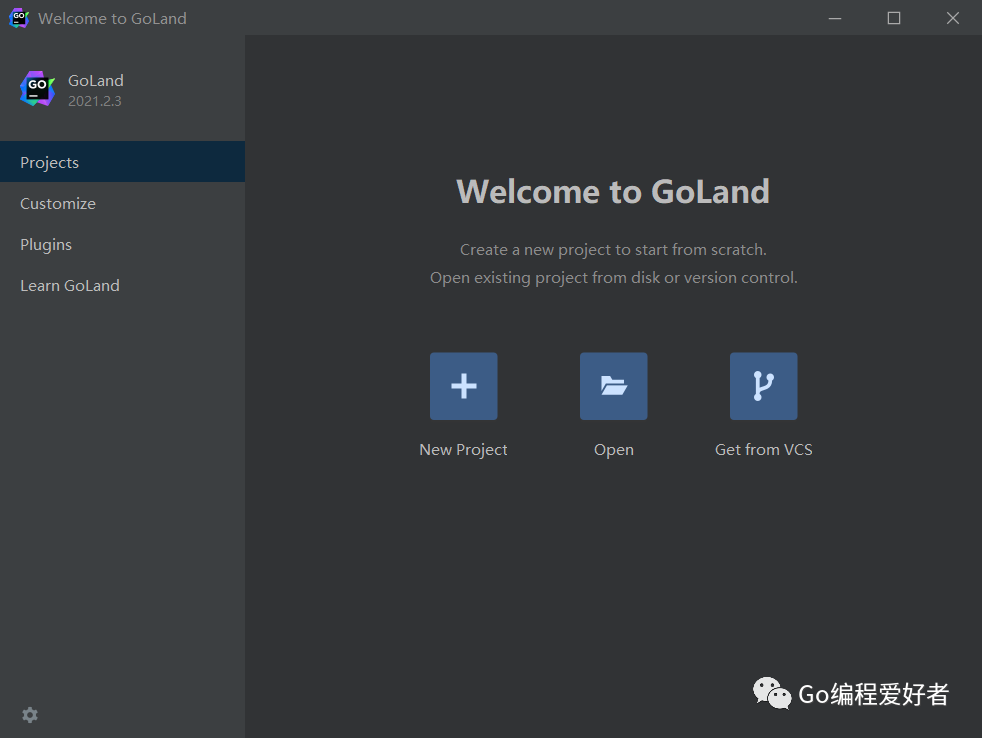Screen dimensions: 982x738
Task: Close the Welcome to GoLand window
Action: (x=953, y=18)
